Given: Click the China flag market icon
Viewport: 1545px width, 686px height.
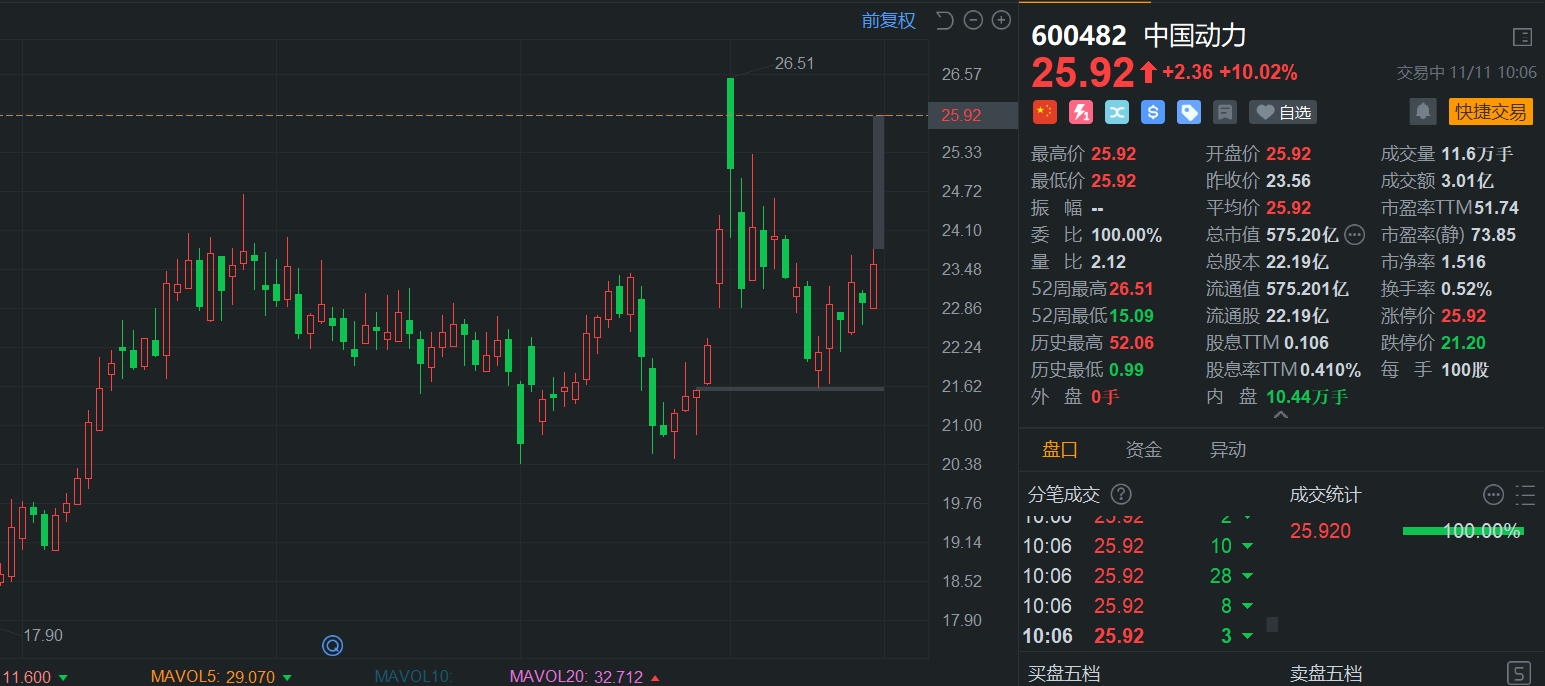Looking at the screenshot, I should [x=1044, y=112].
